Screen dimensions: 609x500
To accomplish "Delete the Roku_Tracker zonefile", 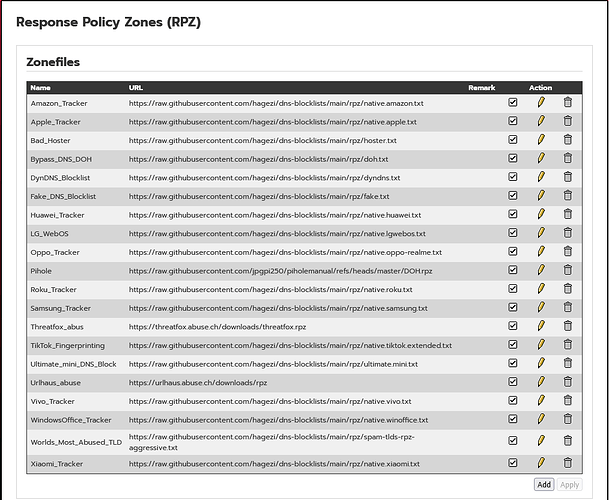I will coord(567,289).
